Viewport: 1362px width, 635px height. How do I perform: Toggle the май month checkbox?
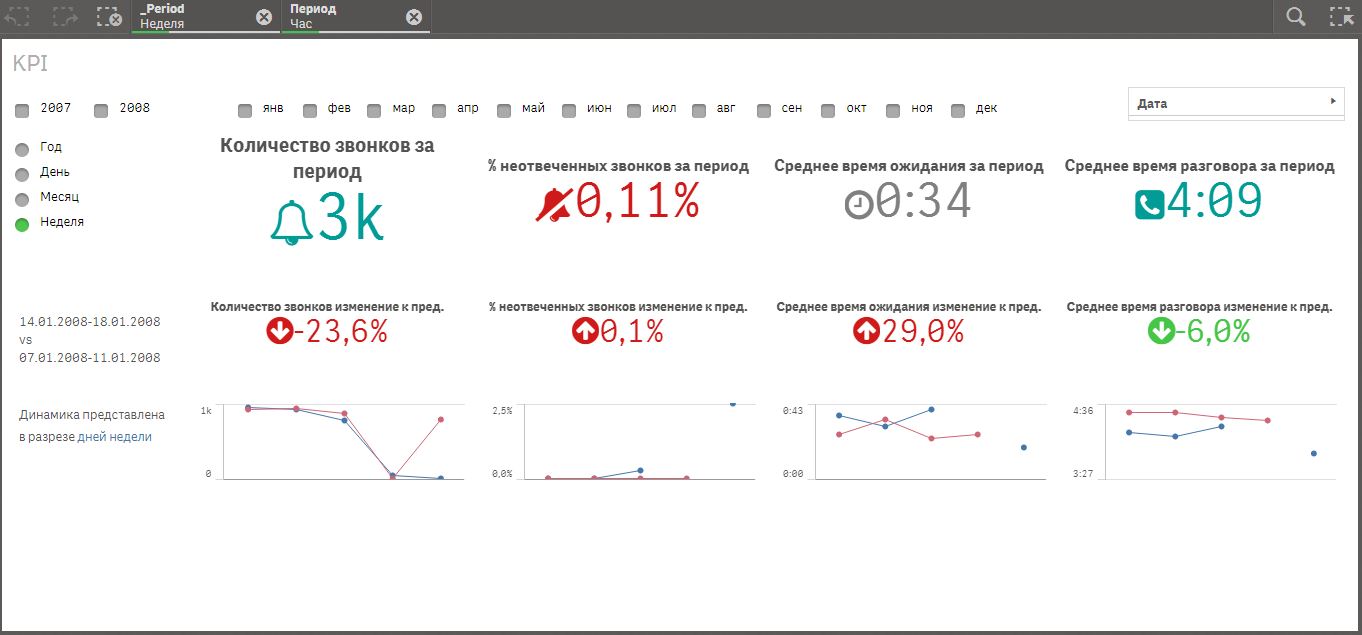click(504, 110)
